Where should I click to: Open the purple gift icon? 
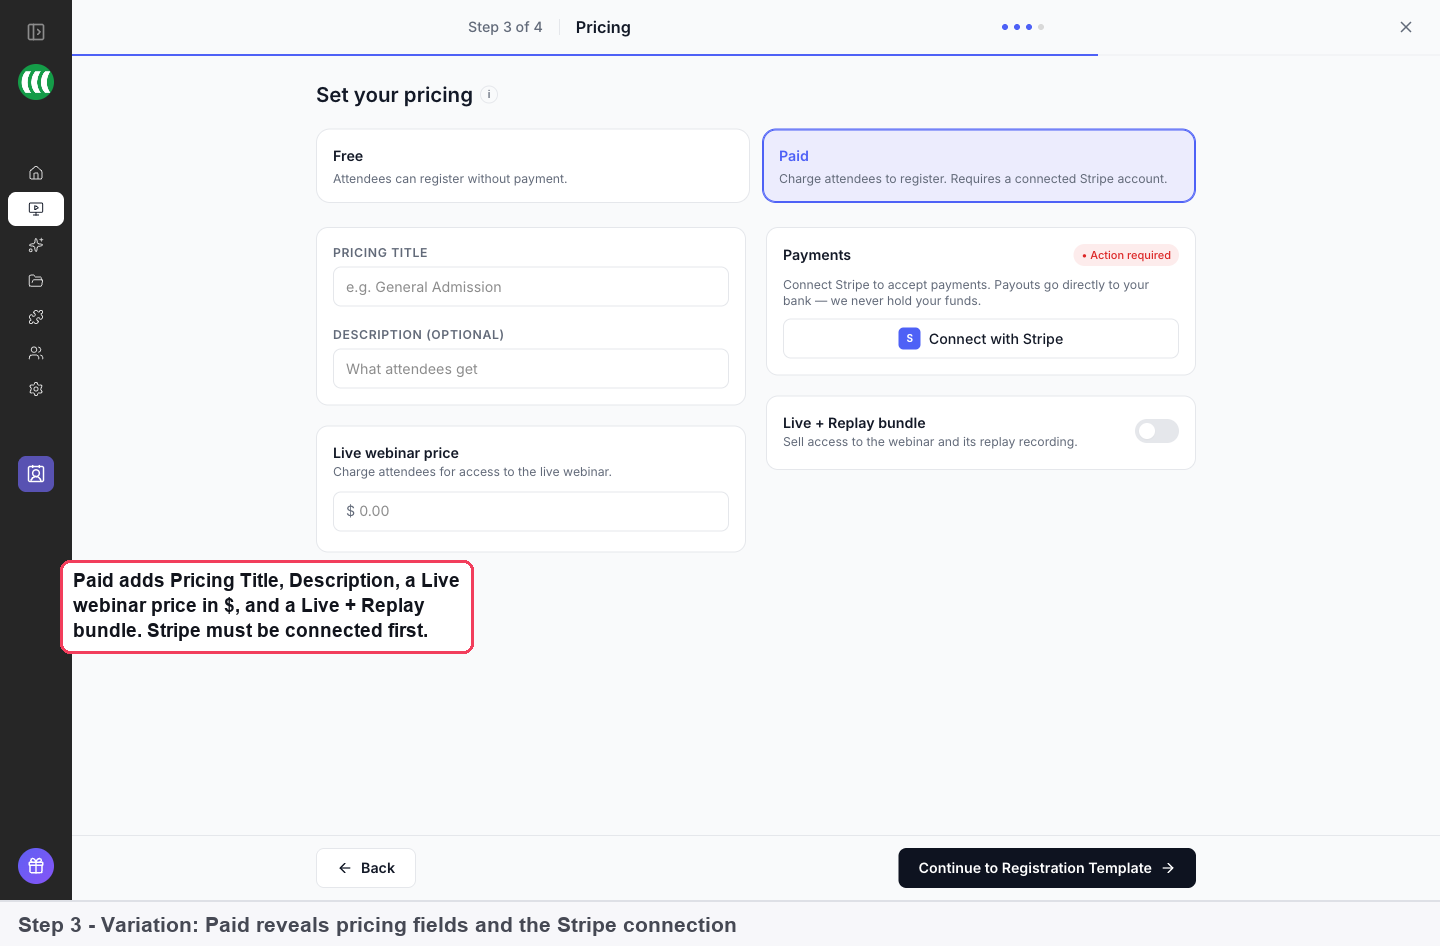[36, 866]
